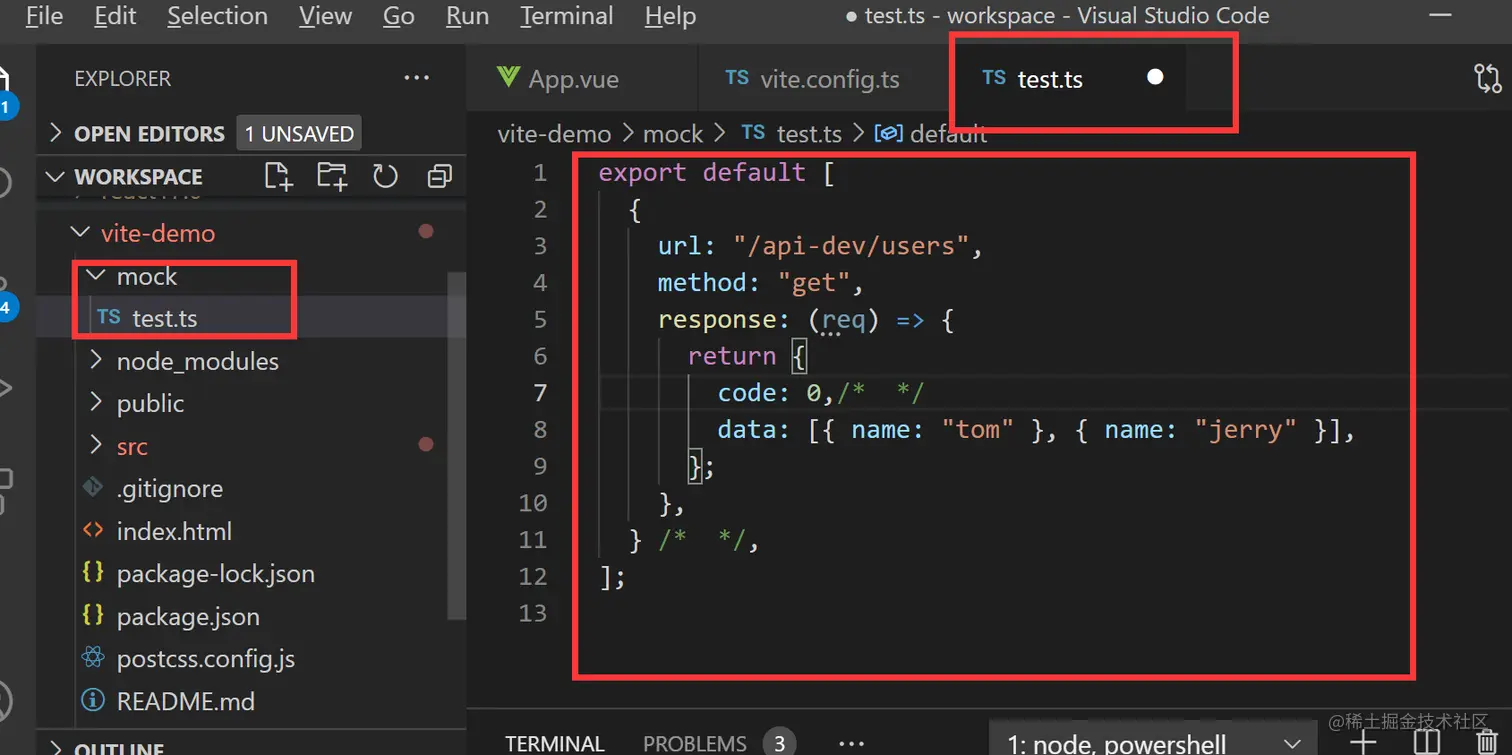The image size is (1512, 755).
Task: Expand the Open Editors section
Action: pyautogui.click(x=55, y=133)
